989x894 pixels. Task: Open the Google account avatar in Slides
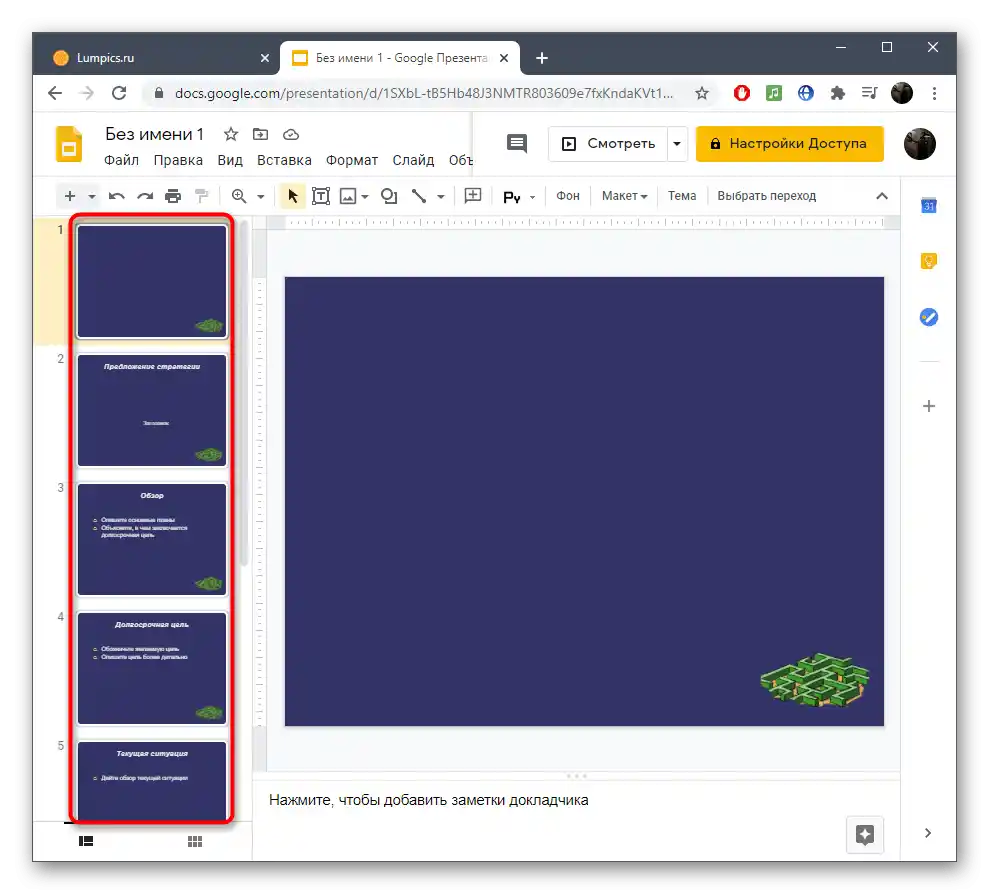click(x=920, y=144)
